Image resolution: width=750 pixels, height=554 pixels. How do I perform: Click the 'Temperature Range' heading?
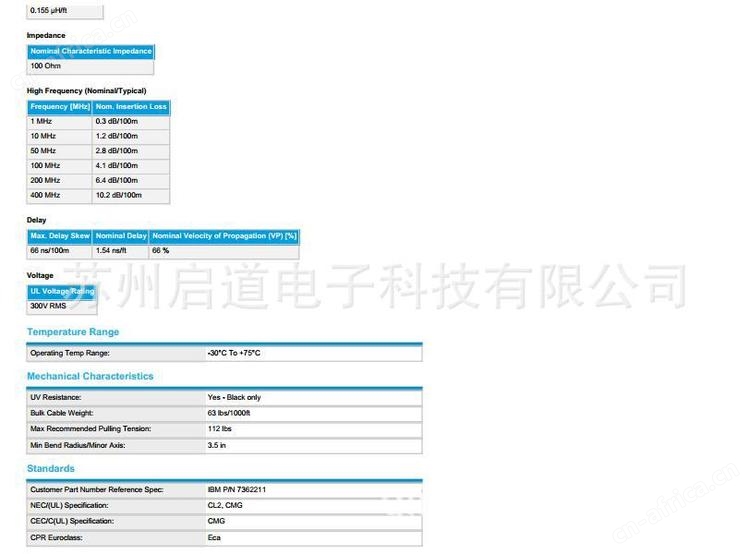[x=73, y=332]
